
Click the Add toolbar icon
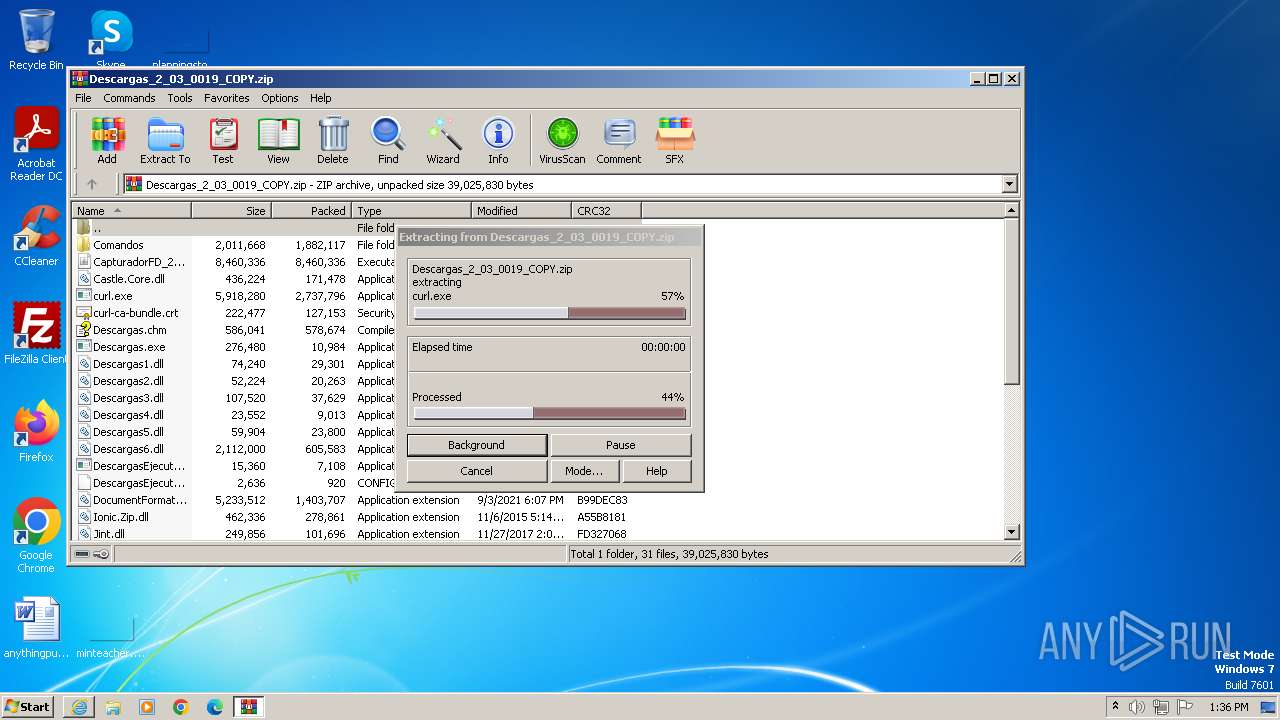point(107,141)
